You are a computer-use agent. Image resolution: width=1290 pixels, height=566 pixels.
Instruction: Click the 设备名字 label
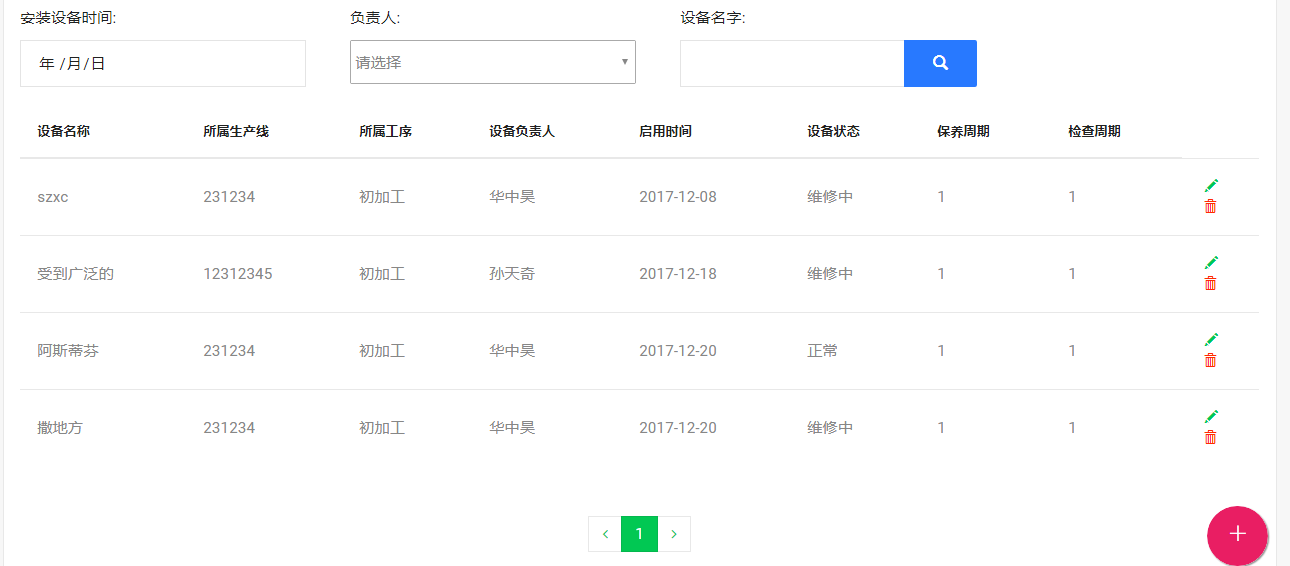[x=713, y=17]
